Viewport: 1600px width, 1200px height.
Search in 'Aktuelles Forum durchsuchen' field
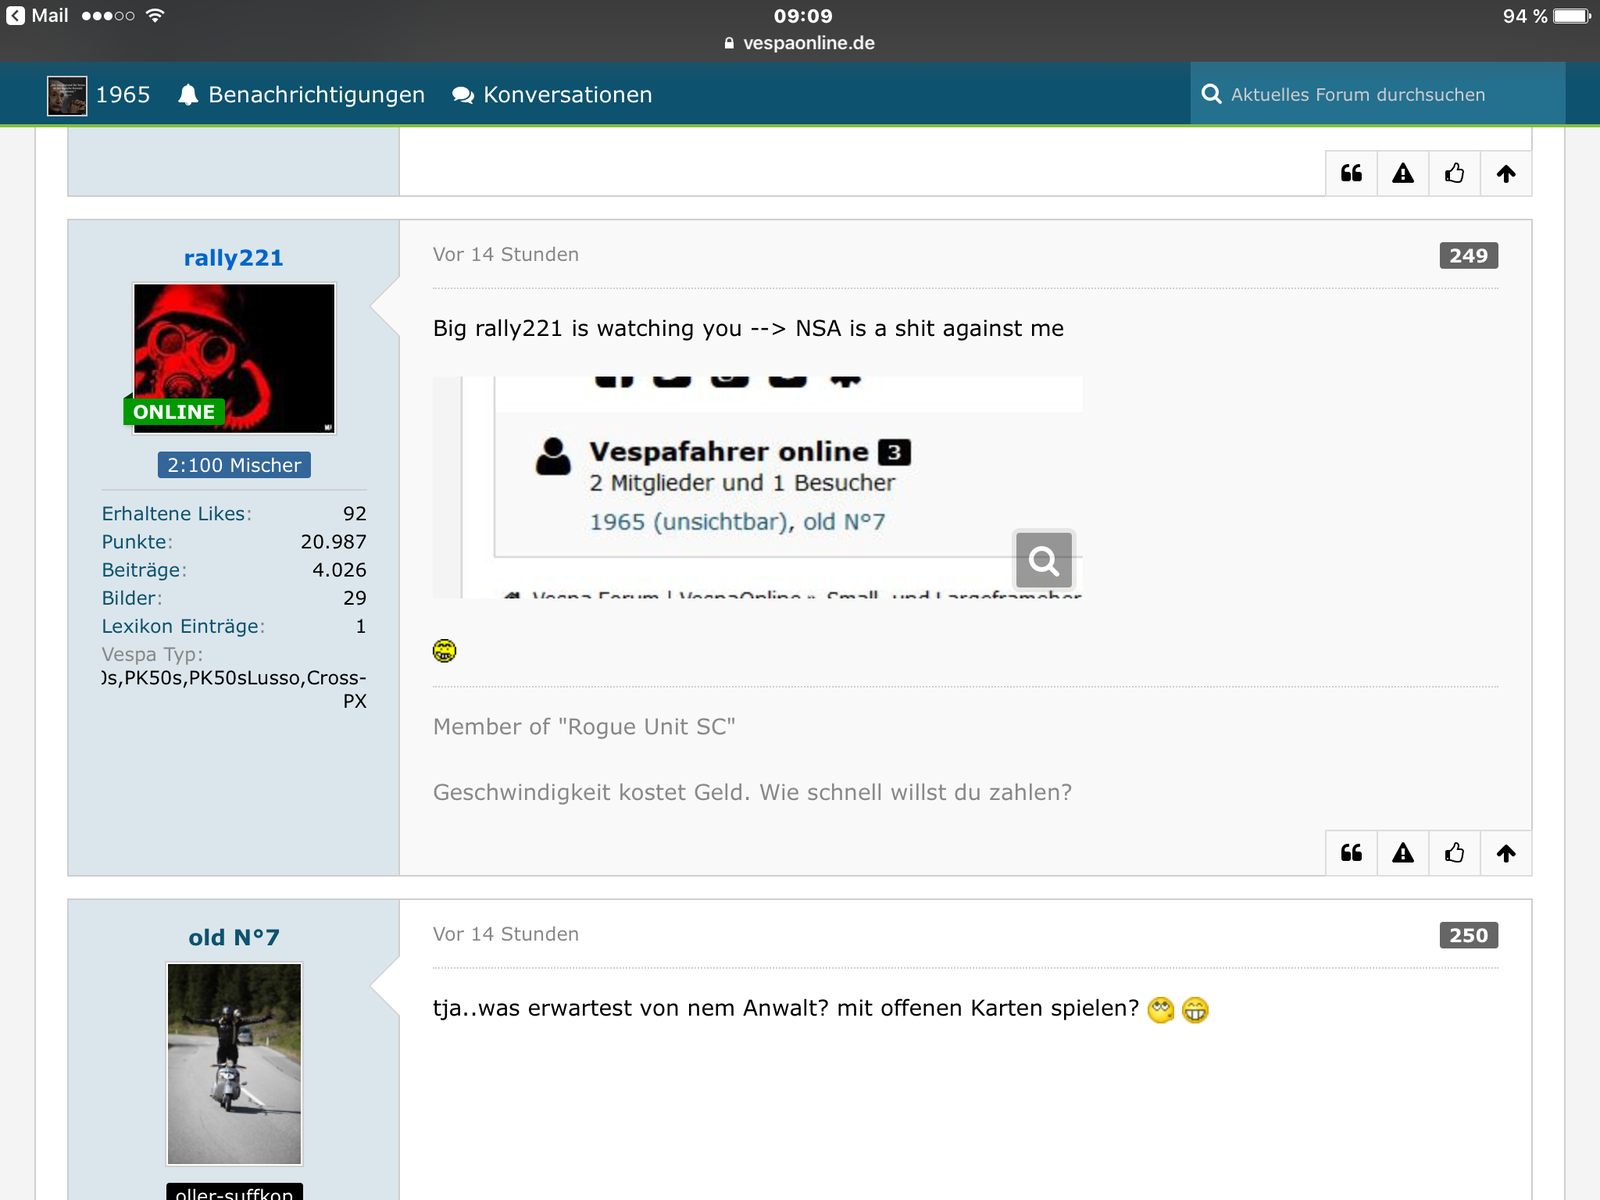coord(1376,95)
